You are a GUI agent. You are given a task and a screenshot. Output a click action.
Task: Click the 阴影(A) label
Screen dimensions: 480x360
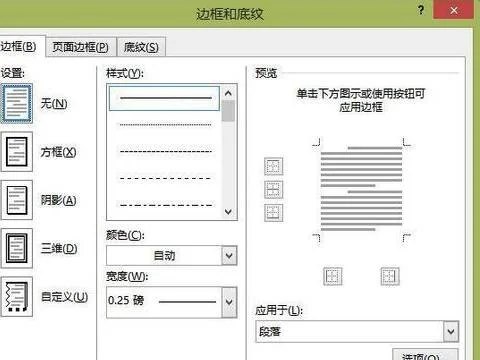58,200
